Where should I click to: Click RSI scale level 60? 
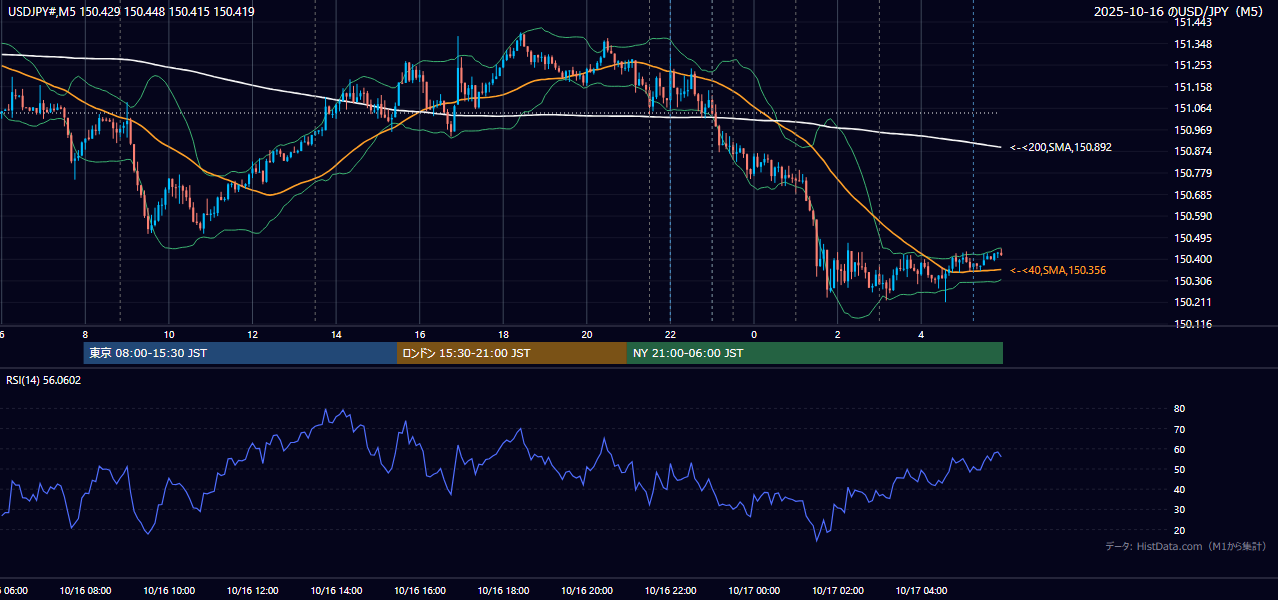tap(1180, 449)
